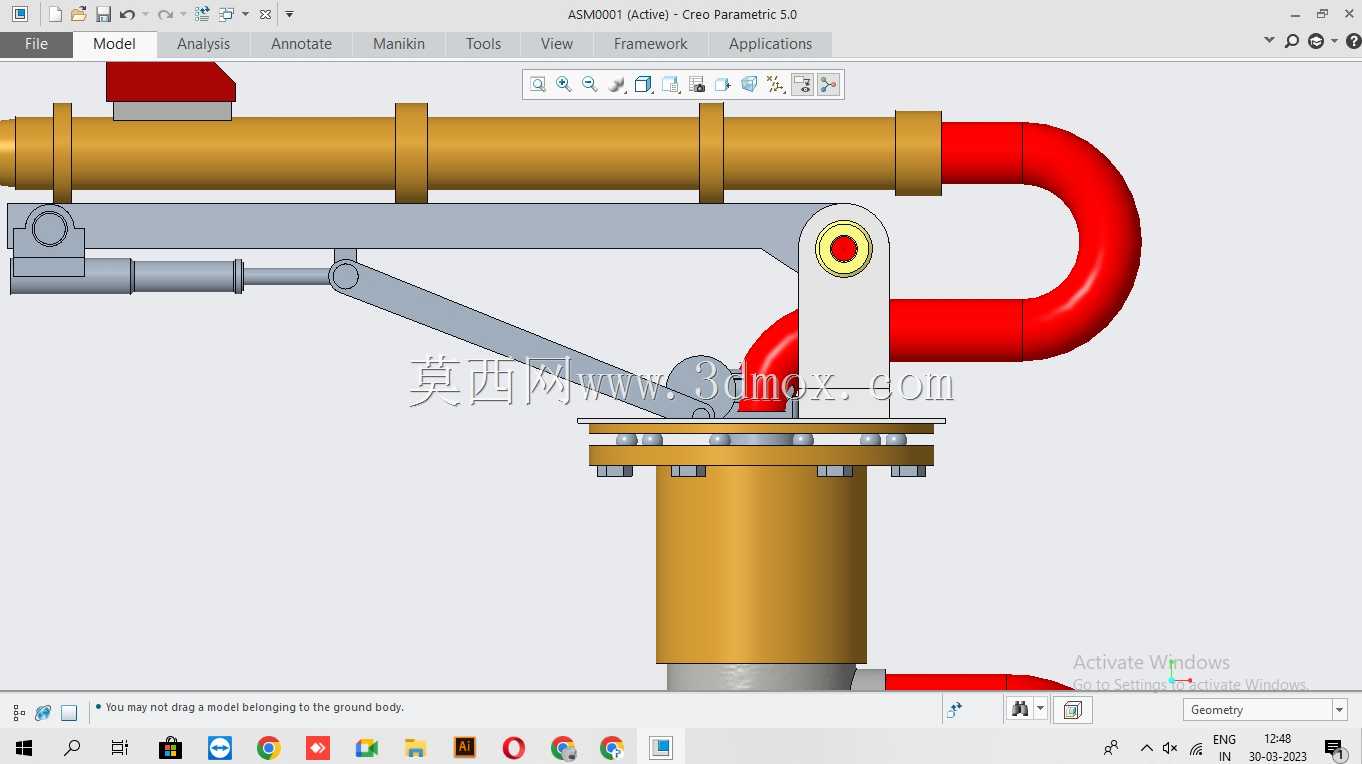Click the selection buffer icon in status bar
The image size is (1362, 764).
[x=1072, y=710]
